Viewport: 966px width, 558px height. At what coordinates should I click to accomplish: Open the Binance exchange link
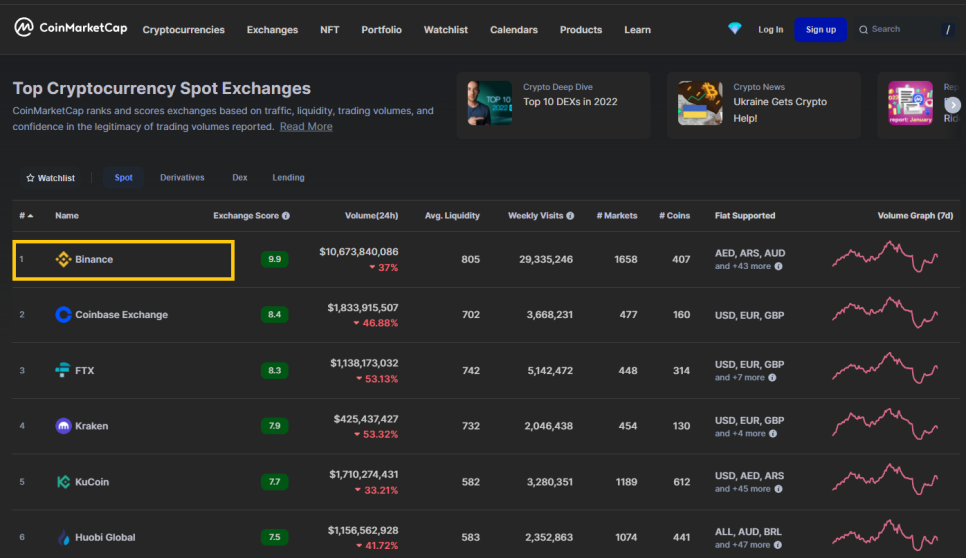coord(94,259)
